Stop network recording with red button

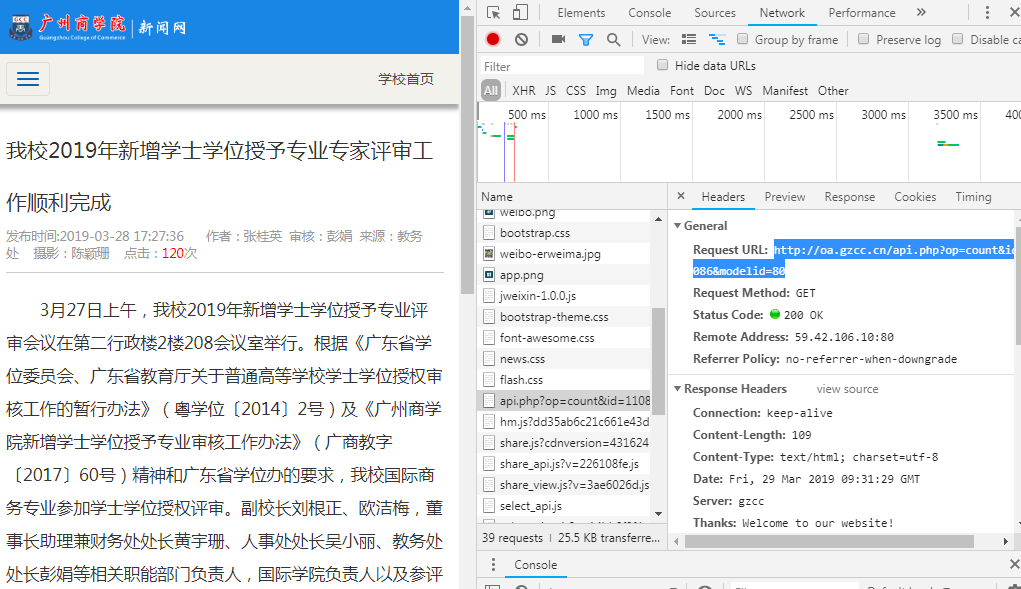493,40
